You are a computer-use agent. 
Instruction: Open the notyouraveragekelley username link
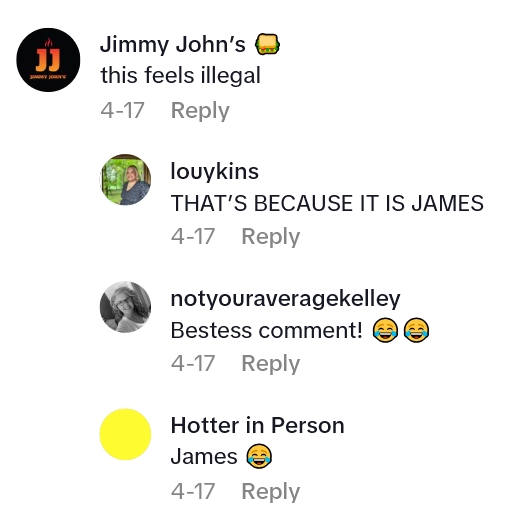(x=285, y=299)
